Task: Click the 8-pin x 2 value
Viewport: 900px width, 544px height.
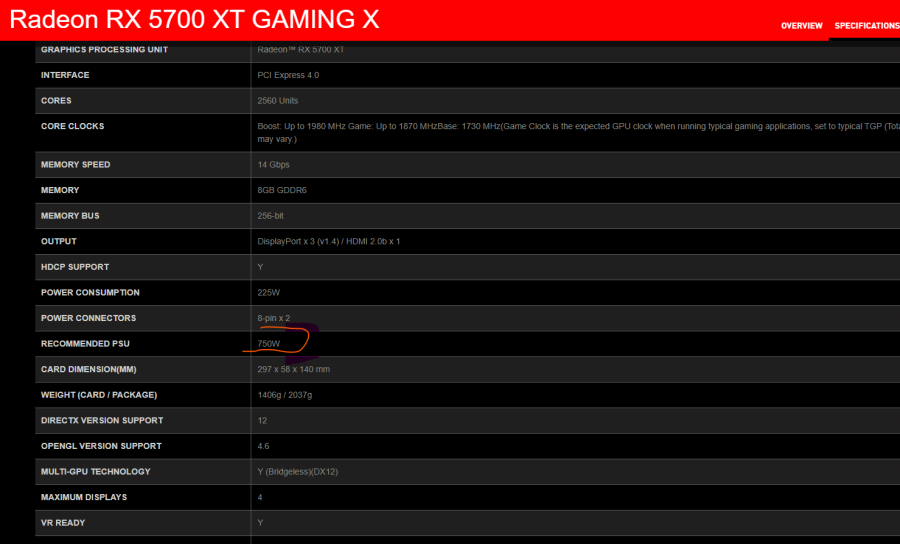Action: tap(274, 318)
